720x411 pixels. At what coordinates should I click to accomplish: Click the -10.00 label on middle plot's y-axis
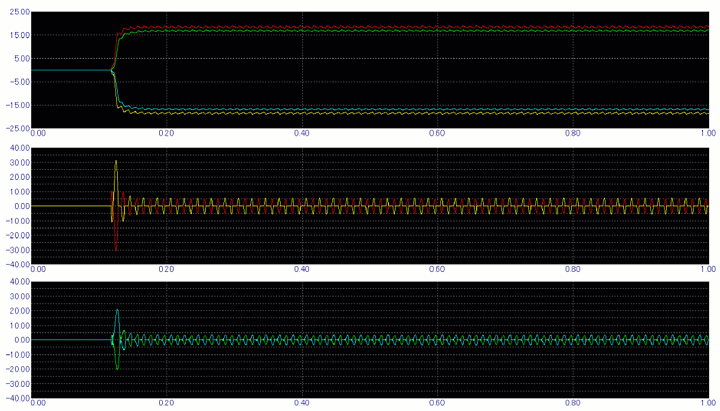[x=17, y=221]
